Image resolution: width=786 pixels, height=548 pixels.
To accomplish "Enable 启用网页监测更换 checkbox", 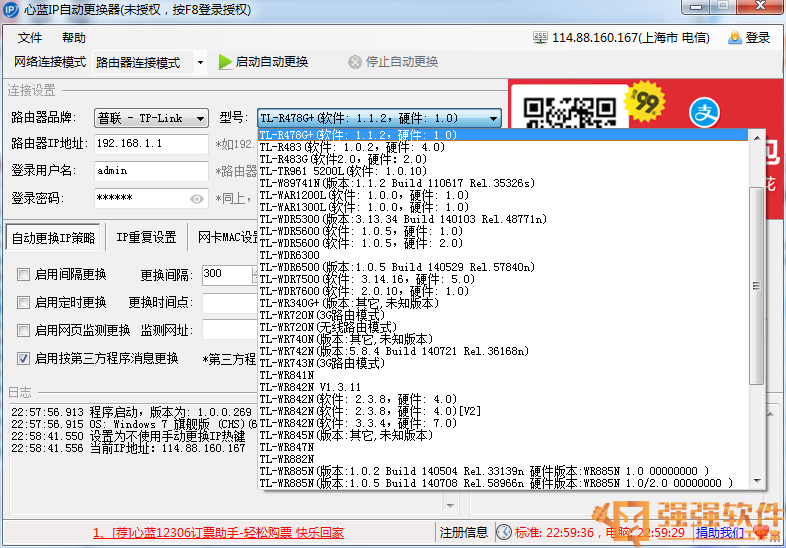I will coord(23,330).
